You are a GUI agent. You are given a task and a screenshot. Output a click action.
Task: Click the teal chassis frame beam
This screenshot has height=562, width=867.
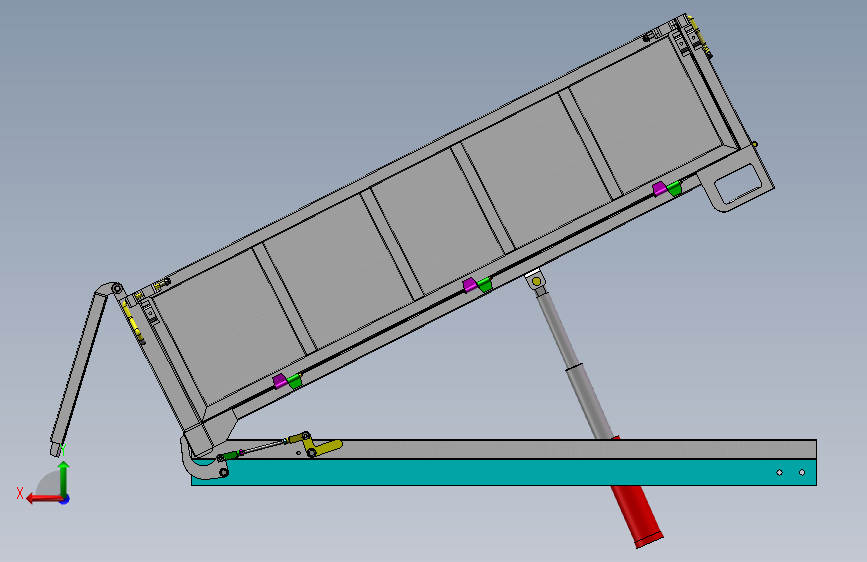[x=503, y=472]
